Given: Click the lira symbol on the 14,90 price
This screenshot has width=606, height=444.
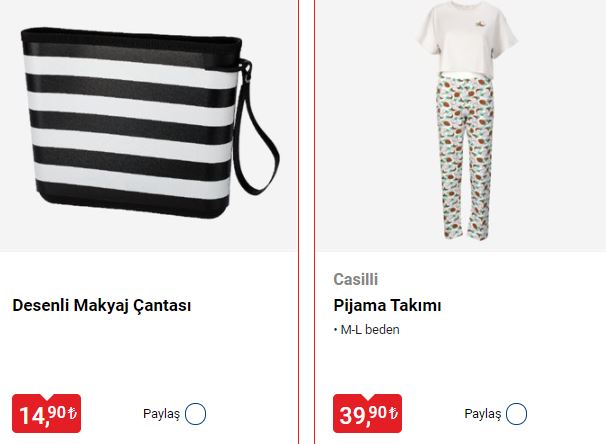Looking at the screenshot, I should click(72, 413).
